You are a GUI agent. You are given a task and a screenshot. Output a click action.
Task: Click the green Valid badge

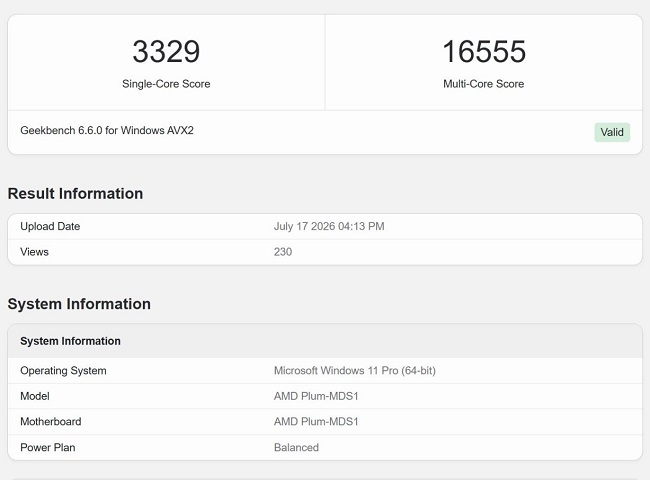[x=612, y=132]
